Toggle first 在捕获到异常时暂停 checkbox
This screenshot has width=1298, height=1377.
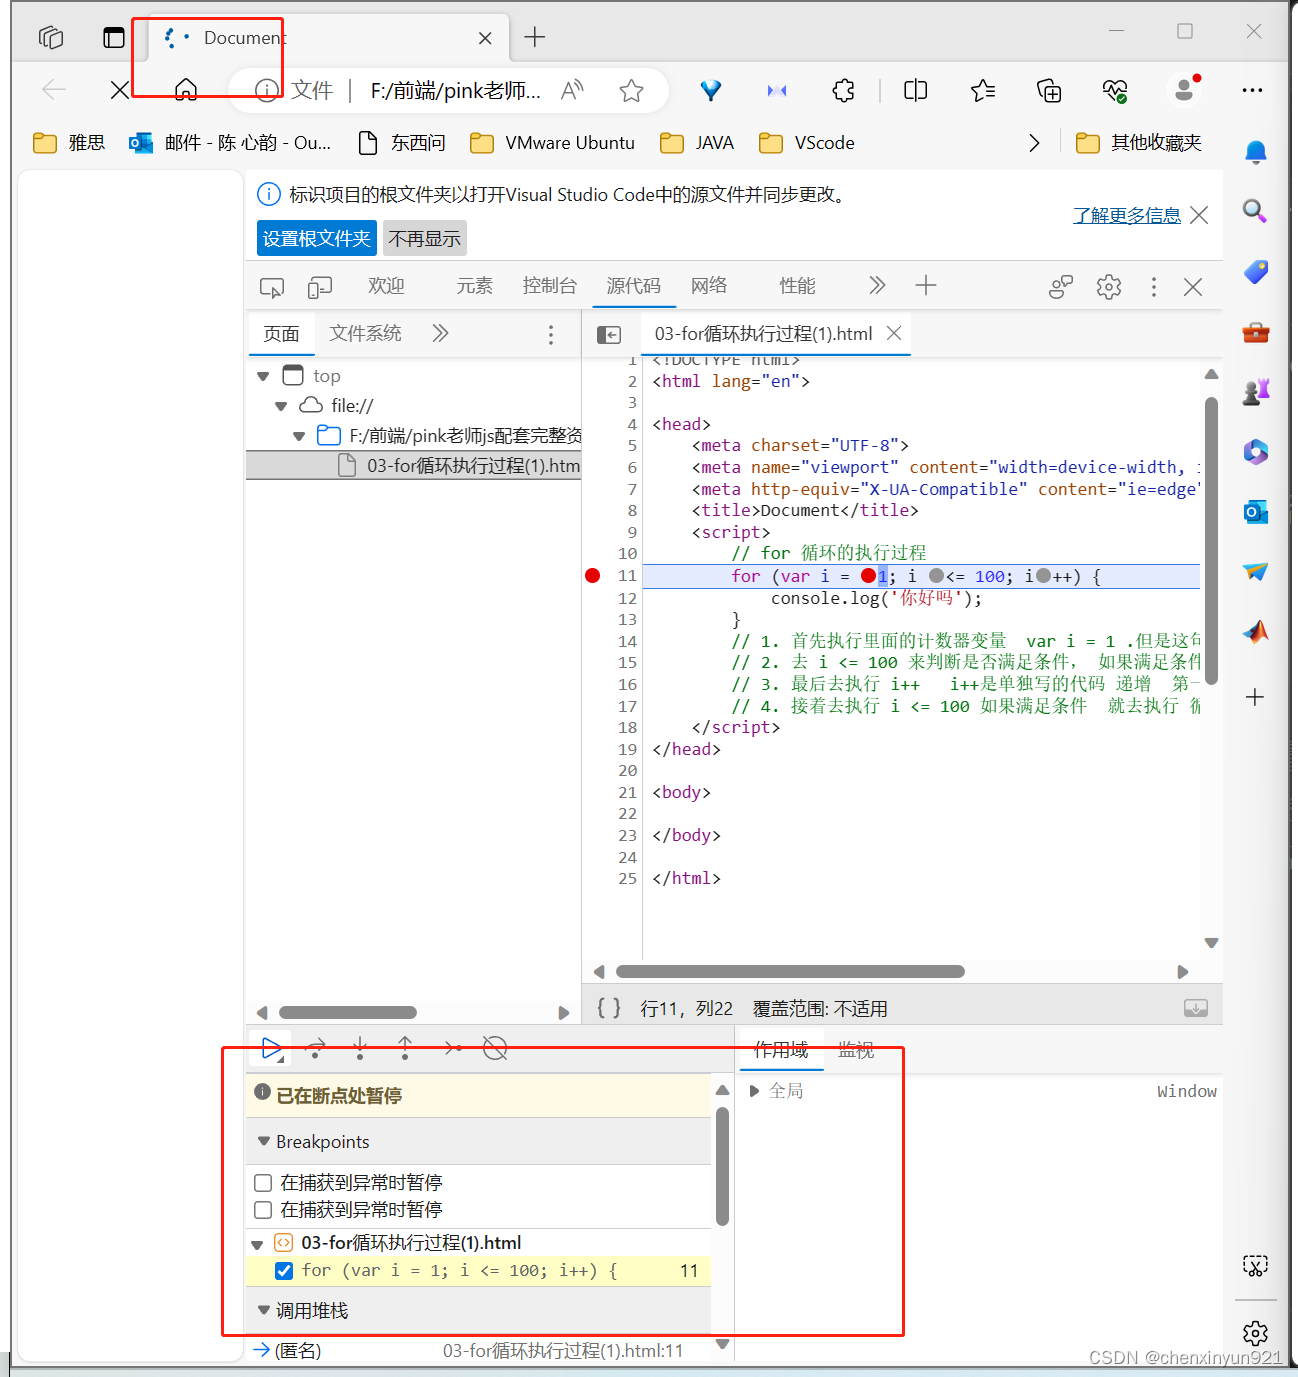263,1183
